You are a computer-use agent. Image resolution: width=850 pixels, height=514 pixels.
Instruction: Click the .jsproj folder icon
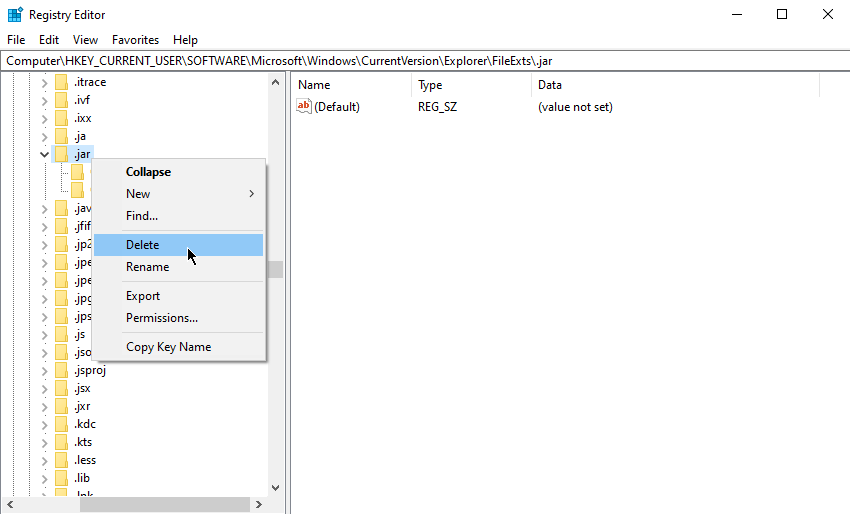coord(61,370)
